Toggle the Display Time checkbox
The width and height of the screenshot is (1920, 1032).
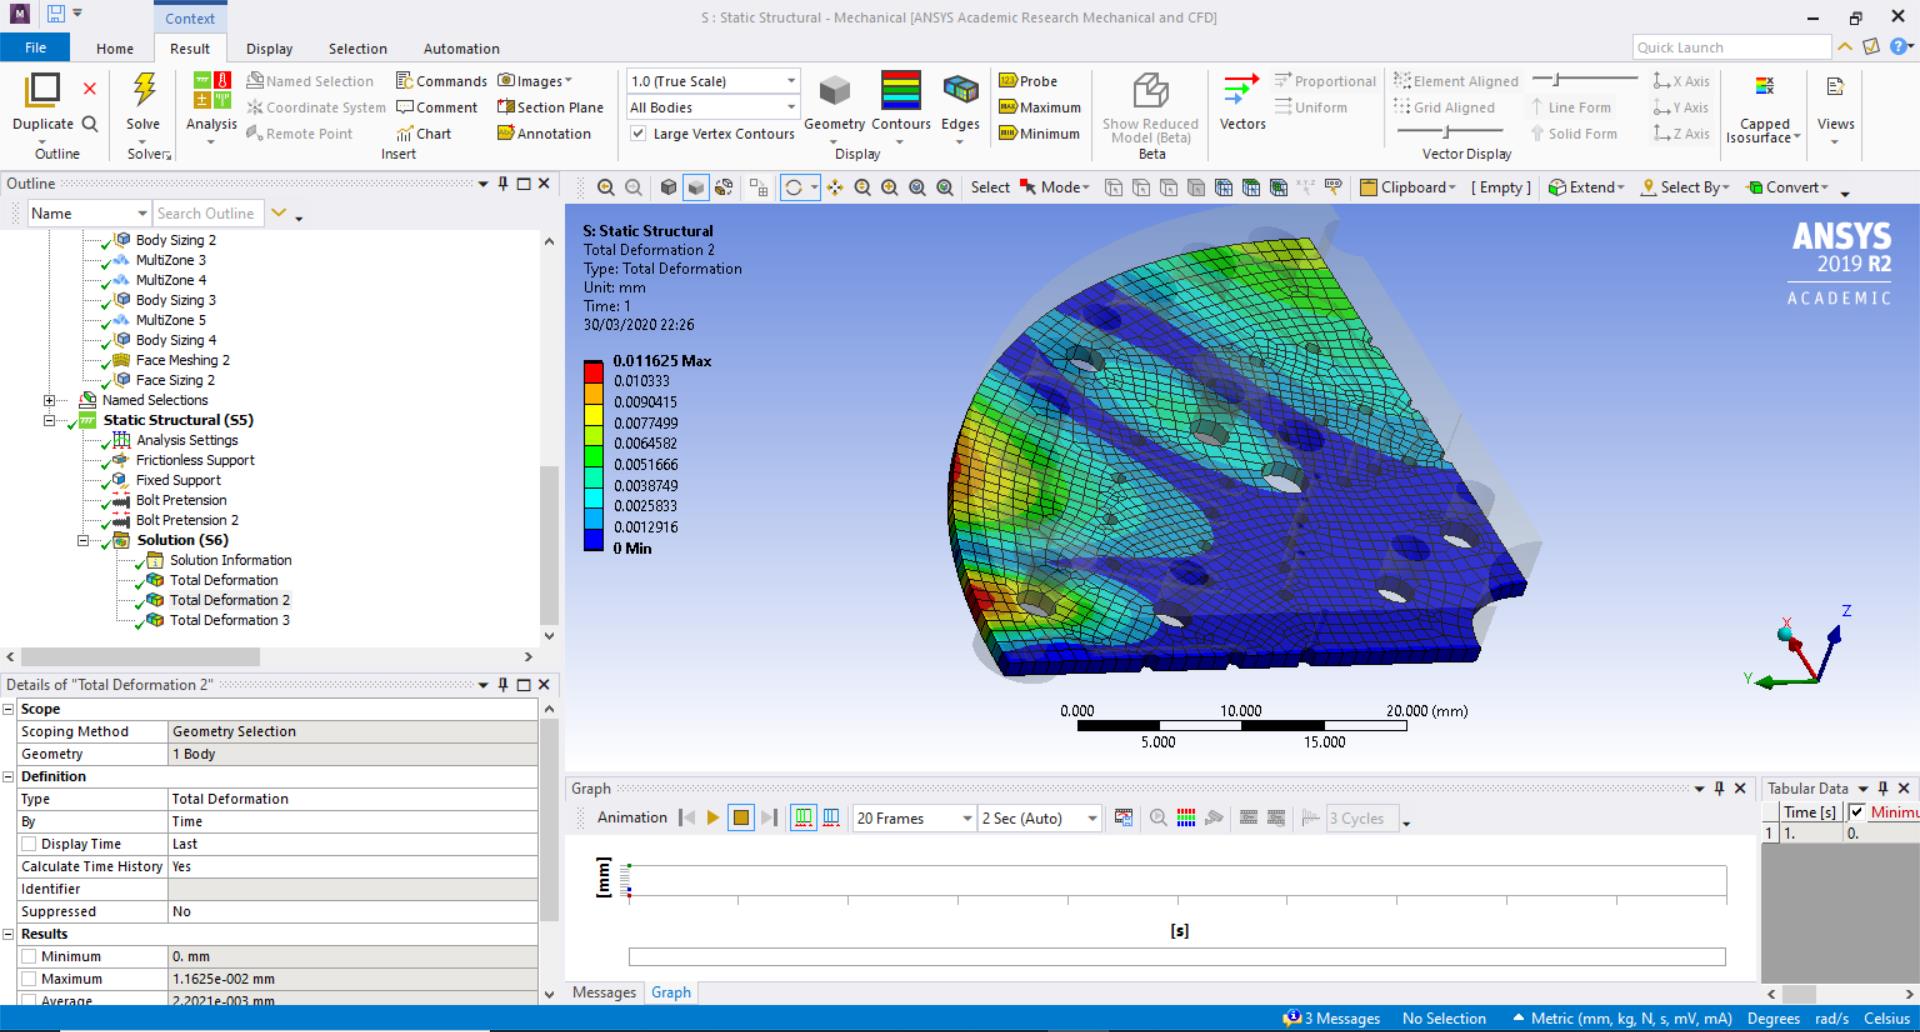[x=29, y=844]
